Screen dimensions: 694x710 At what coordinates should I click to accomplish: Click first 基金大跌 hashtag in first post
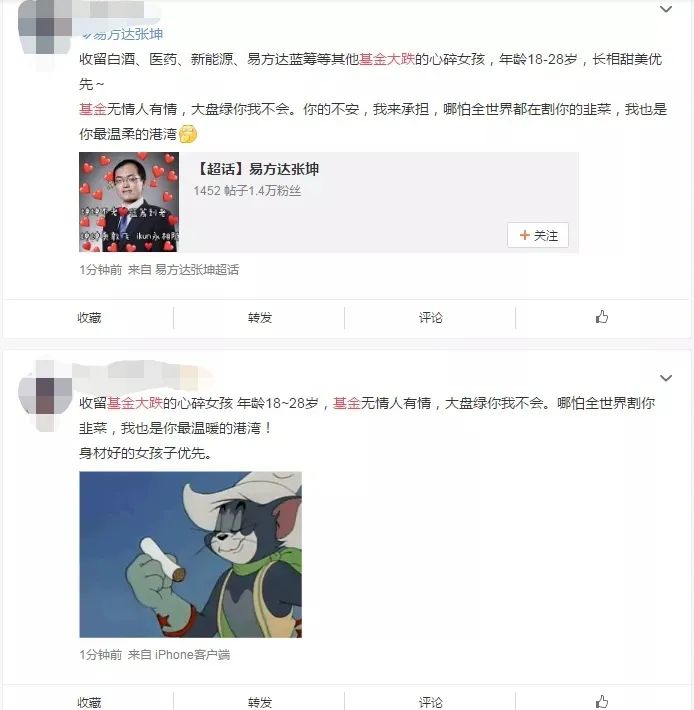pyautogui.click(x=387, y=59)
